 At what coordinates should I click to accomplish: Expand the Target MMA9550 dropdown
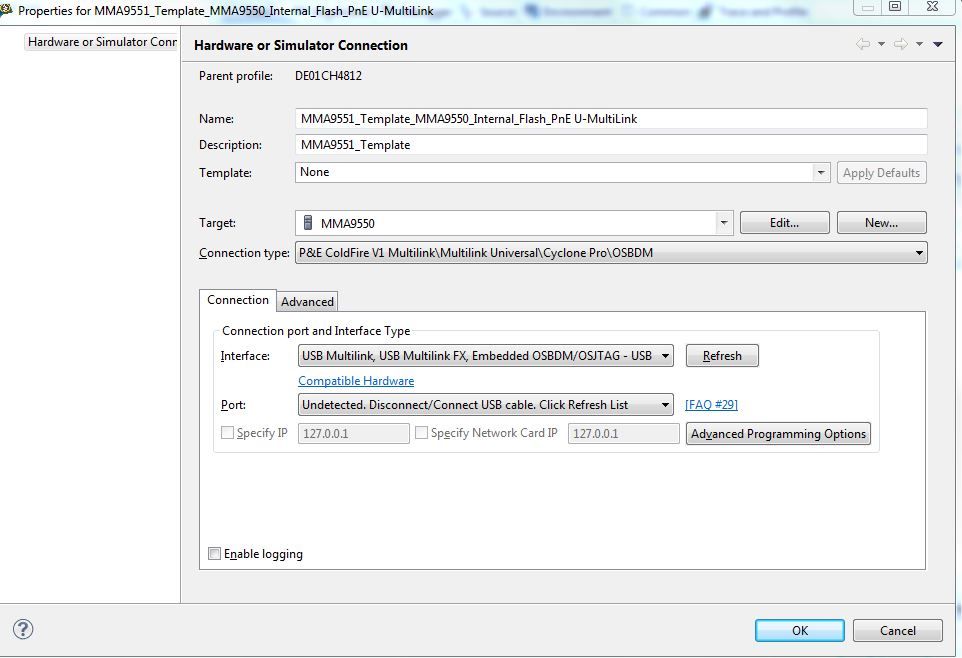tap(724, 223)
